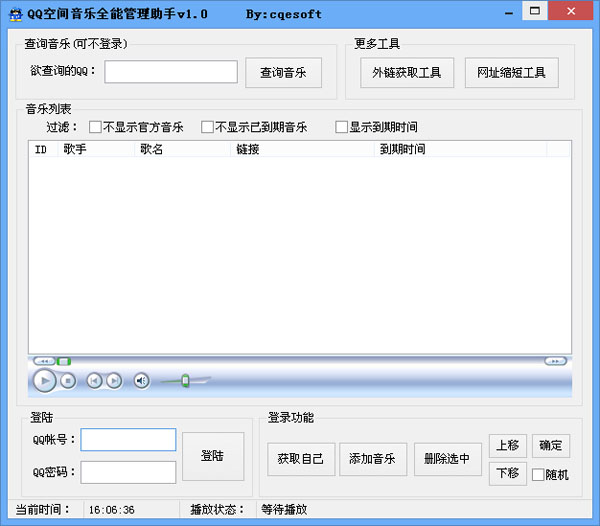This screenshot has width=600, height=526.
Task: Click the app icon in title bar
Action: coord(16,14)
